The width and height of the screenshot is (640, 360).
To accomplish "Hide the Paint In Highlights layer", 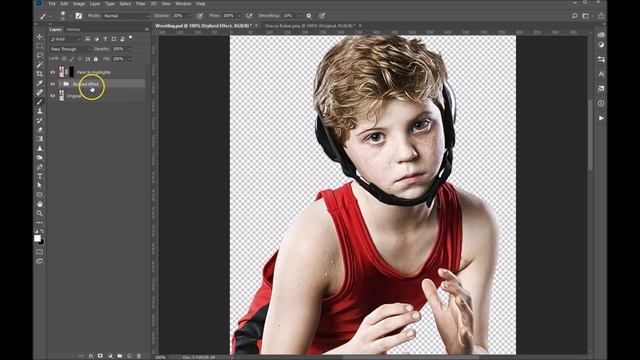I will click(53, 72).
